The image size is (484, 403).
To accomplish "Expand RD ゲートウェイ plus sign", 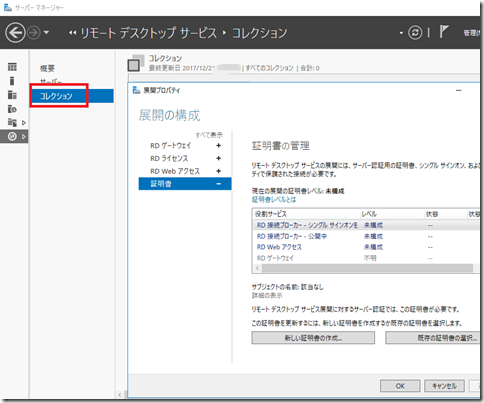I will [x=219, y=145].
